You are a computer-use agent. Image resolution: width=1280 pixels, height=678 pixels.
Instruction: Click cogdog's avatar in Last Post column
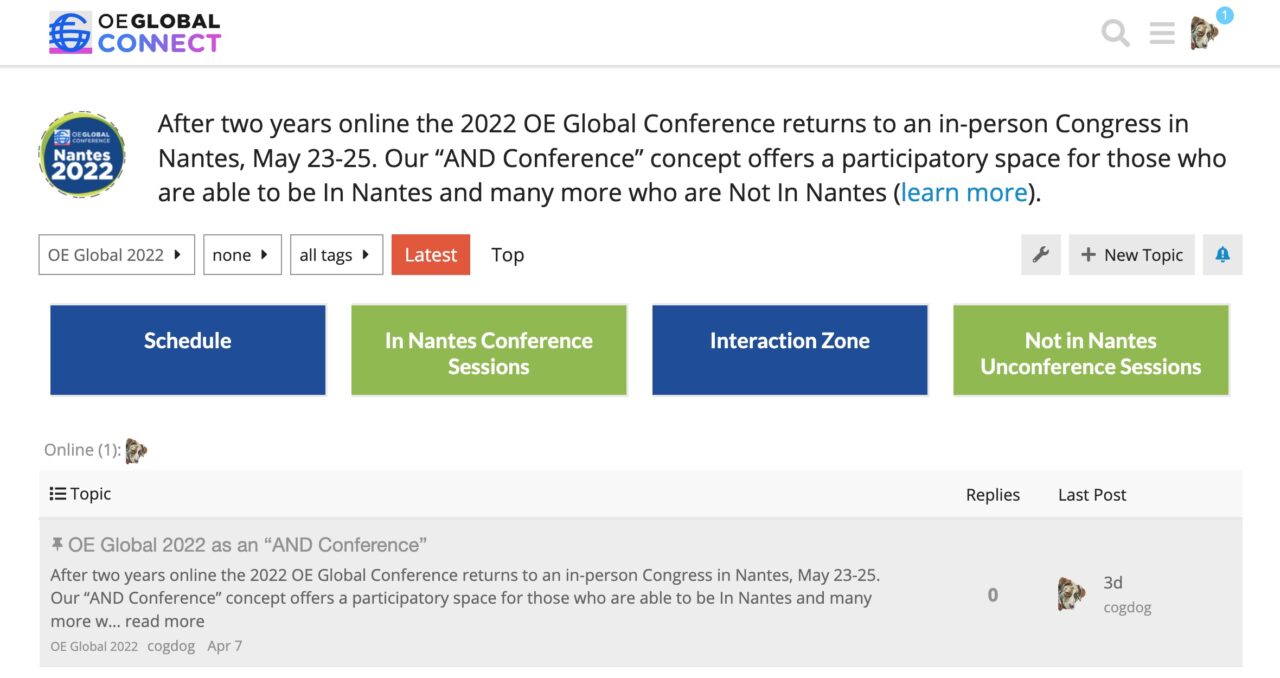pyautogui.click(x=1072, y=594)
